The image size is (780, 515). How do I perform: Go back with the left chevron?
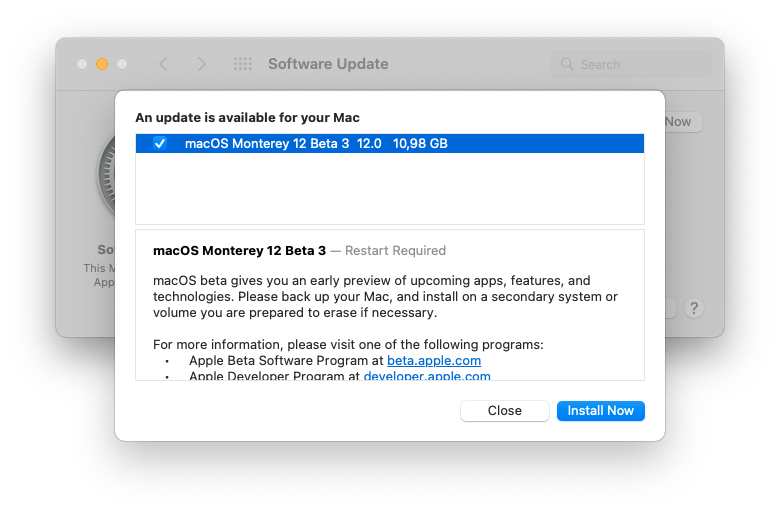pos(163,64)
